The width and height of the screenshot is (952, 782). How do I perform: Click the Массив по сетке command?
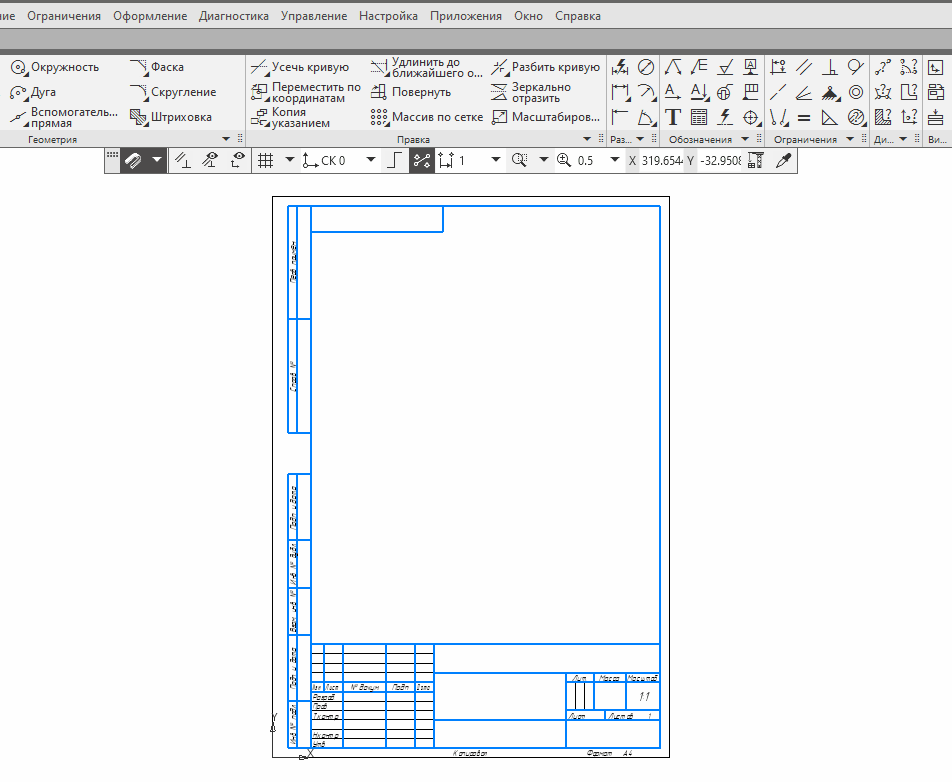click(x=426, y=117)
